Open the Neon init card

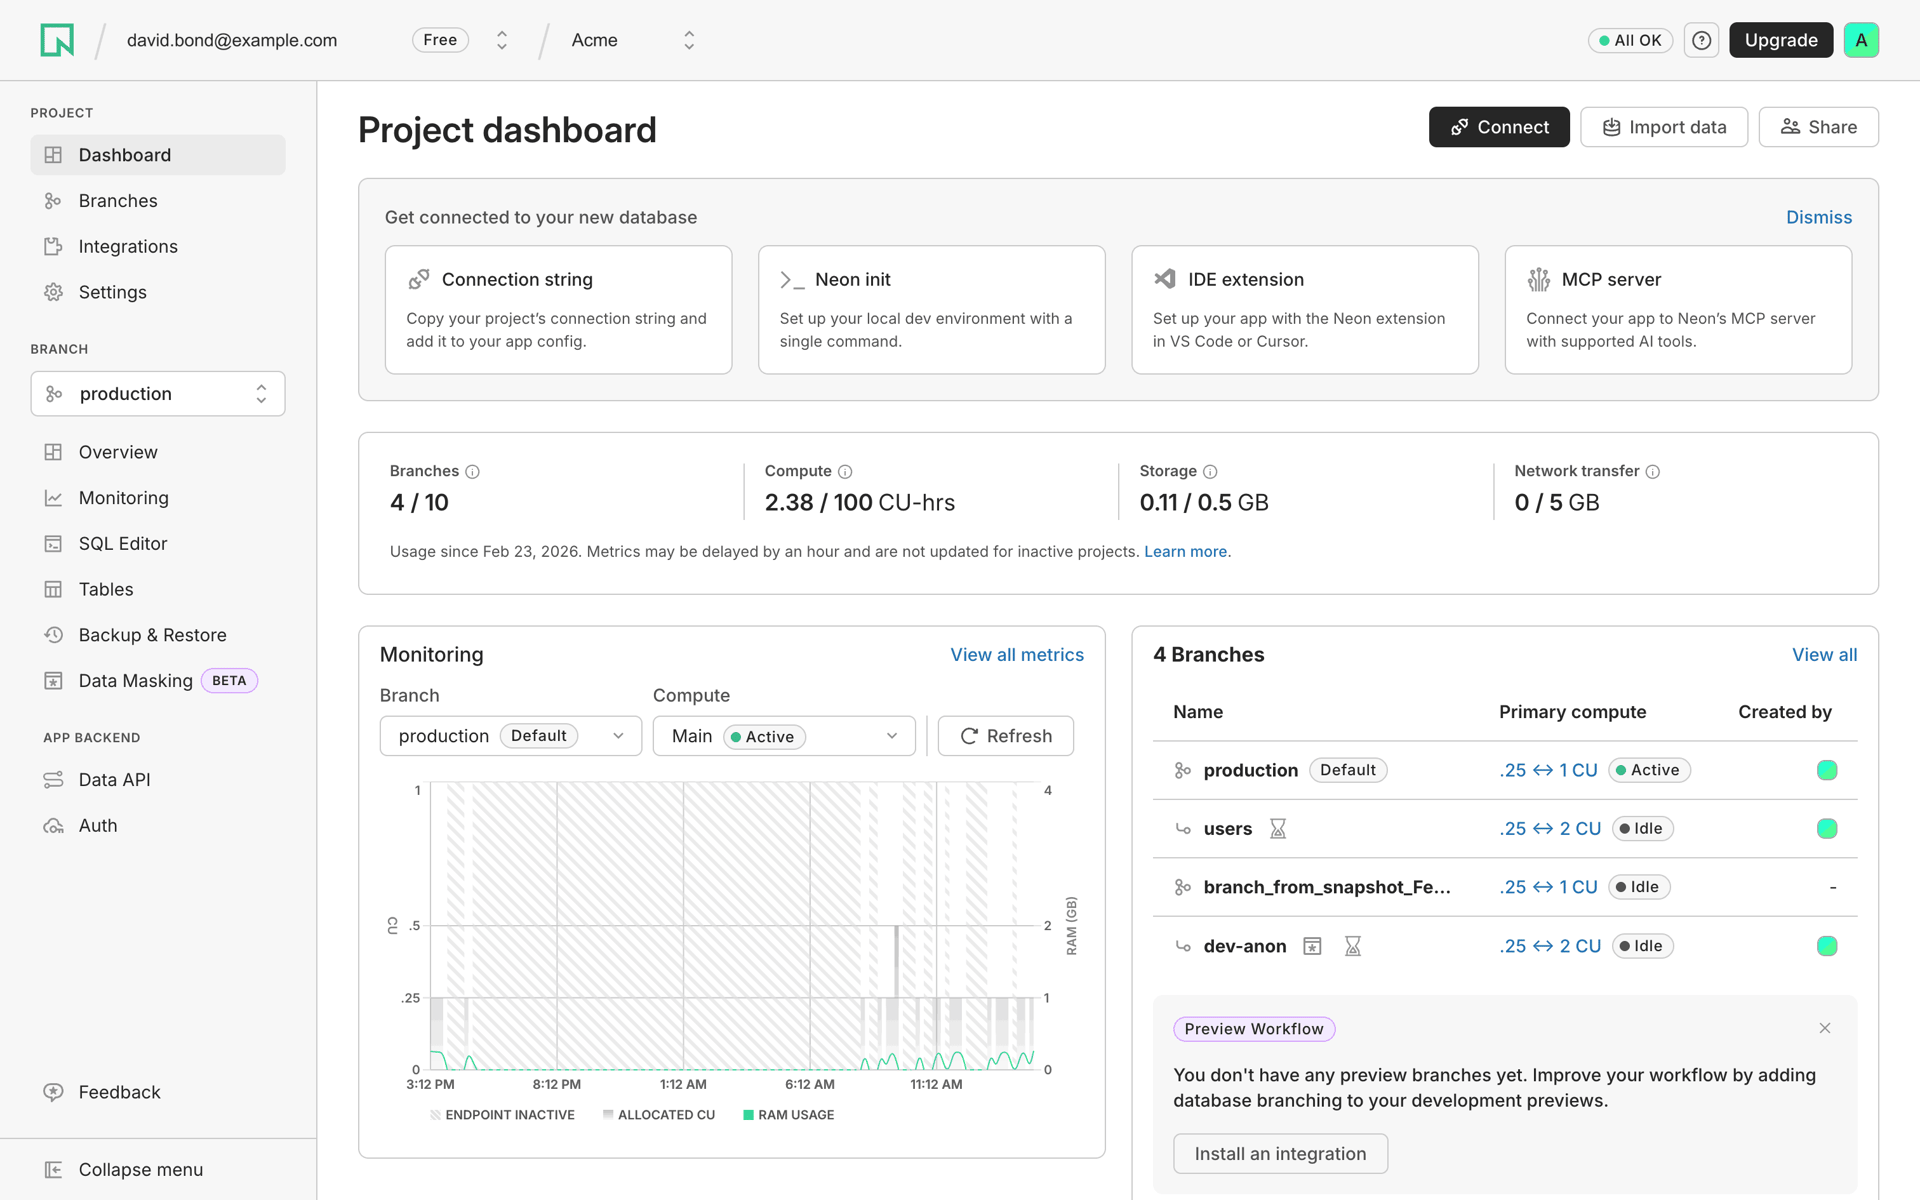click(x=932, y=310)
